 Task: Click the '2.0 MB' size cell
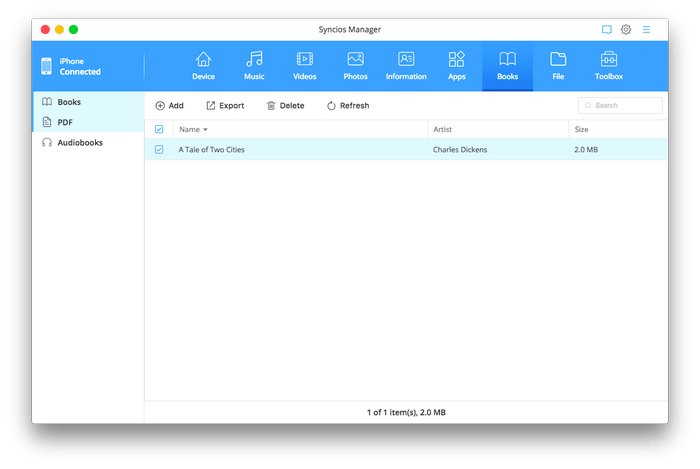point(586,149)
